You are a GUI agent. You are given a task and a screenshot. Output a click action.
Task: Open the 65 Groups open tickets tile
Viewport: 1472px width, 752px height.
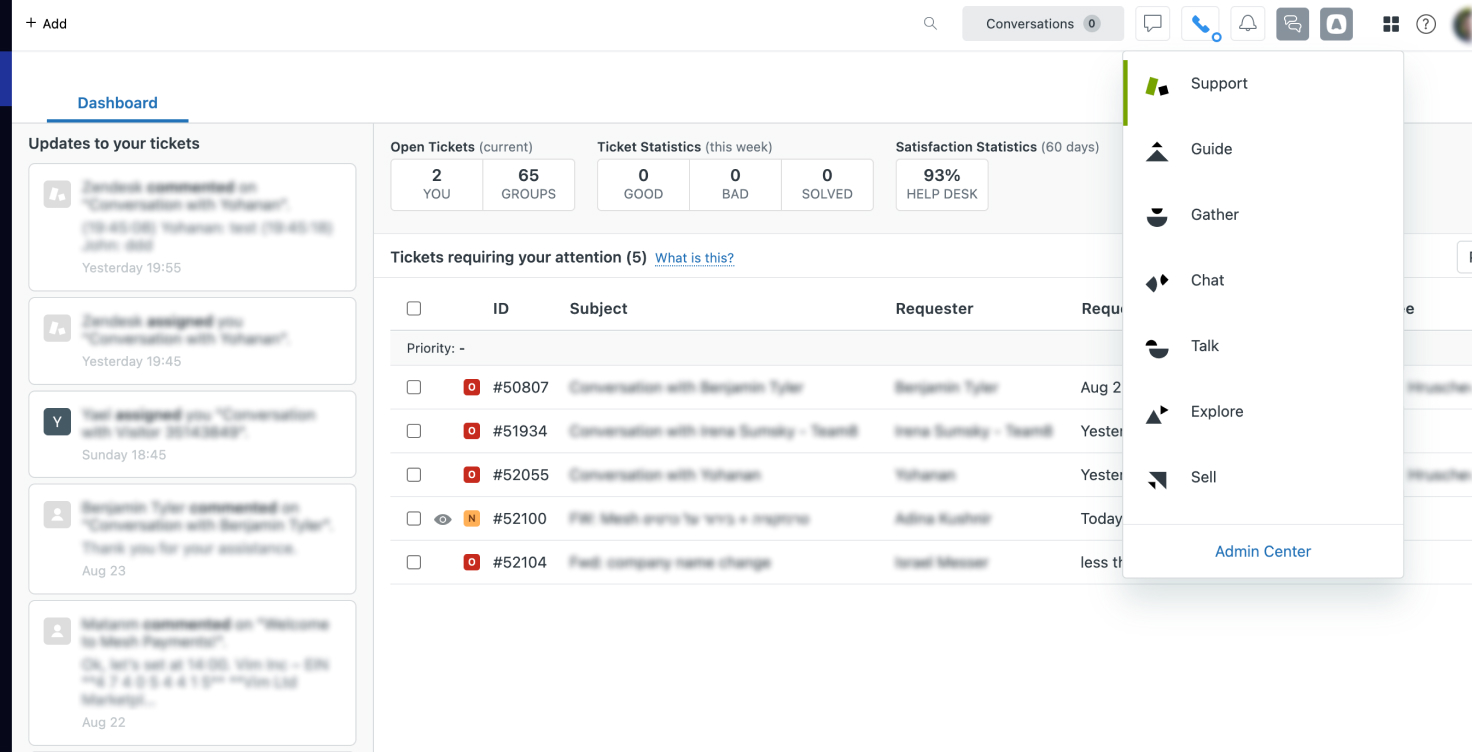point(528,184)
